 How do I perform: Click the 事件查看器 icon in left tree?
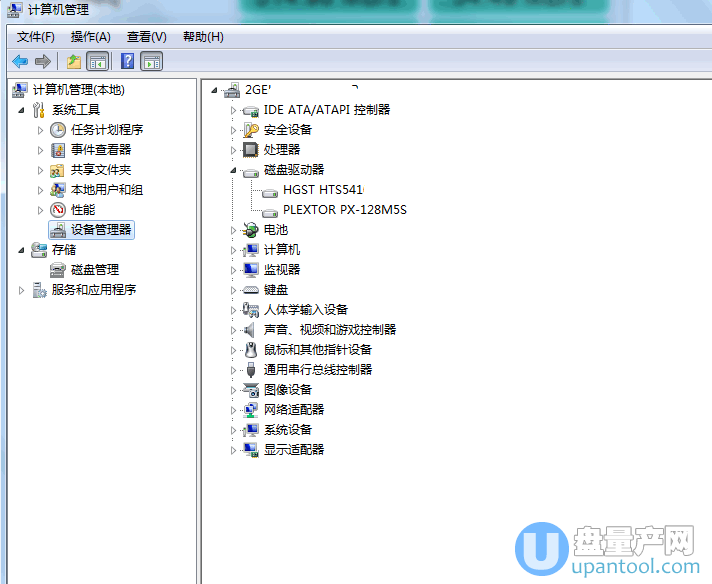click(59, 150)
